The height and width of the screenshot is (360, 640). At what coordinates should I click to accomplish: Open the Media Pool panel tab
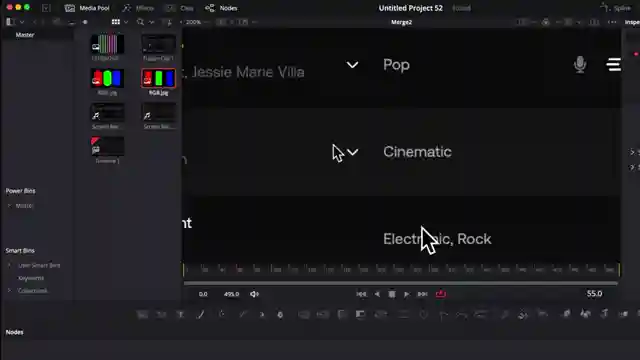click(87, 8)
